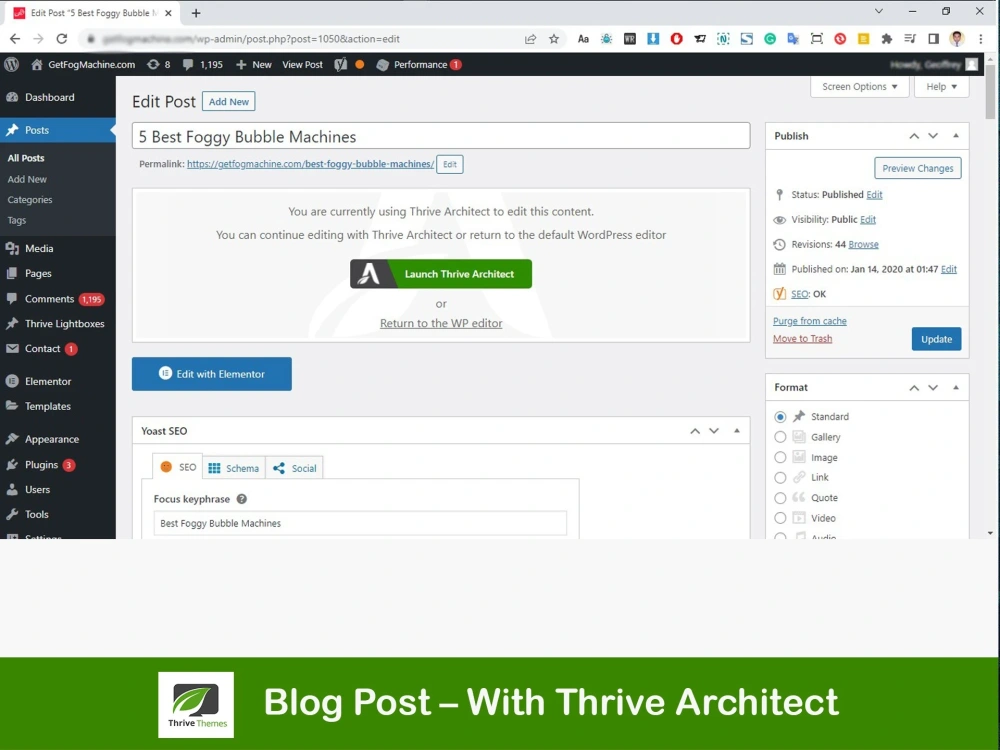Open GetFogMachine.com site home icon

click(37, 64)
